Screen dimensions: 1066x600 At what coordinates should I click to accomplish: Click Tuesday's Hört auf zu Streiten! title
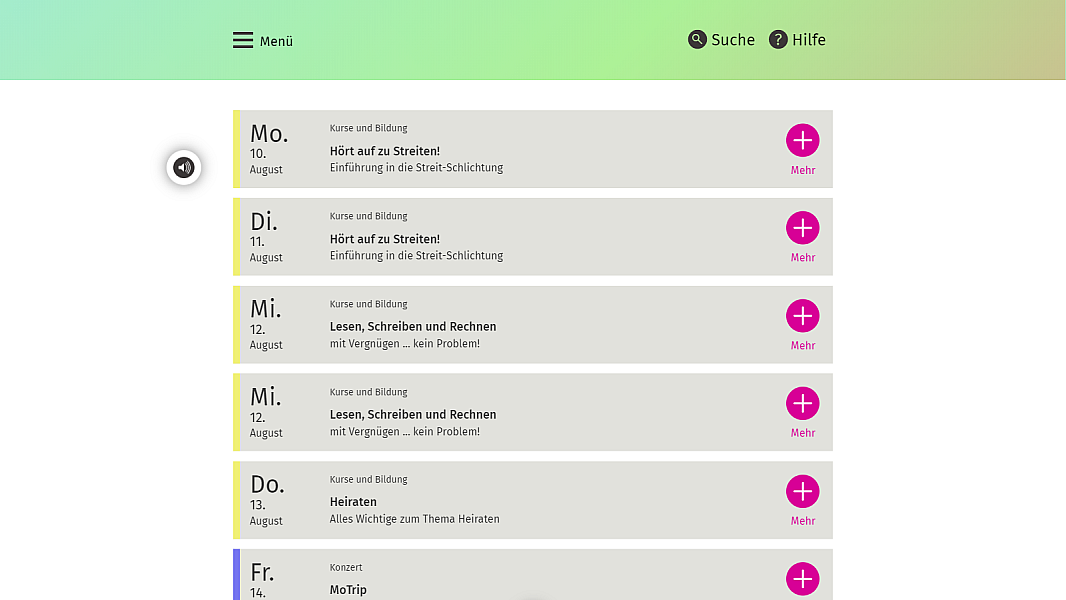[x=385, y=239]
